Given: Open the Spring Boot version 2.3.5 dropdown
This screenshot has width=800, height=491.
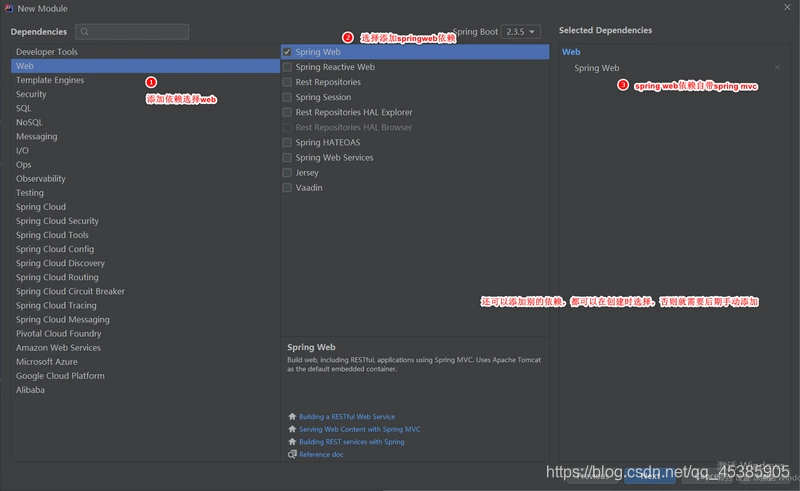Looking at the screenshot, I should 520,32.
